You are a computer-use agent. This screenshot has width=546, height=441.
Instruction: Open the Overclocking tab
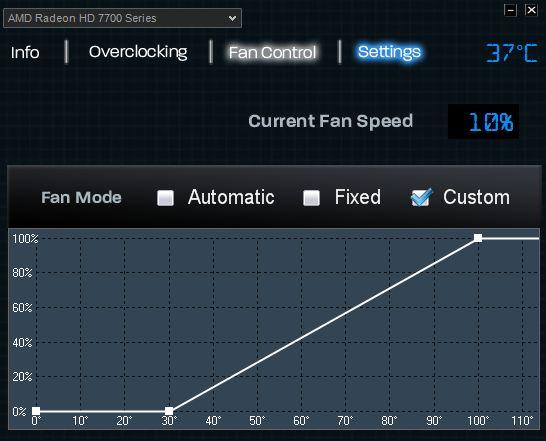138,52
